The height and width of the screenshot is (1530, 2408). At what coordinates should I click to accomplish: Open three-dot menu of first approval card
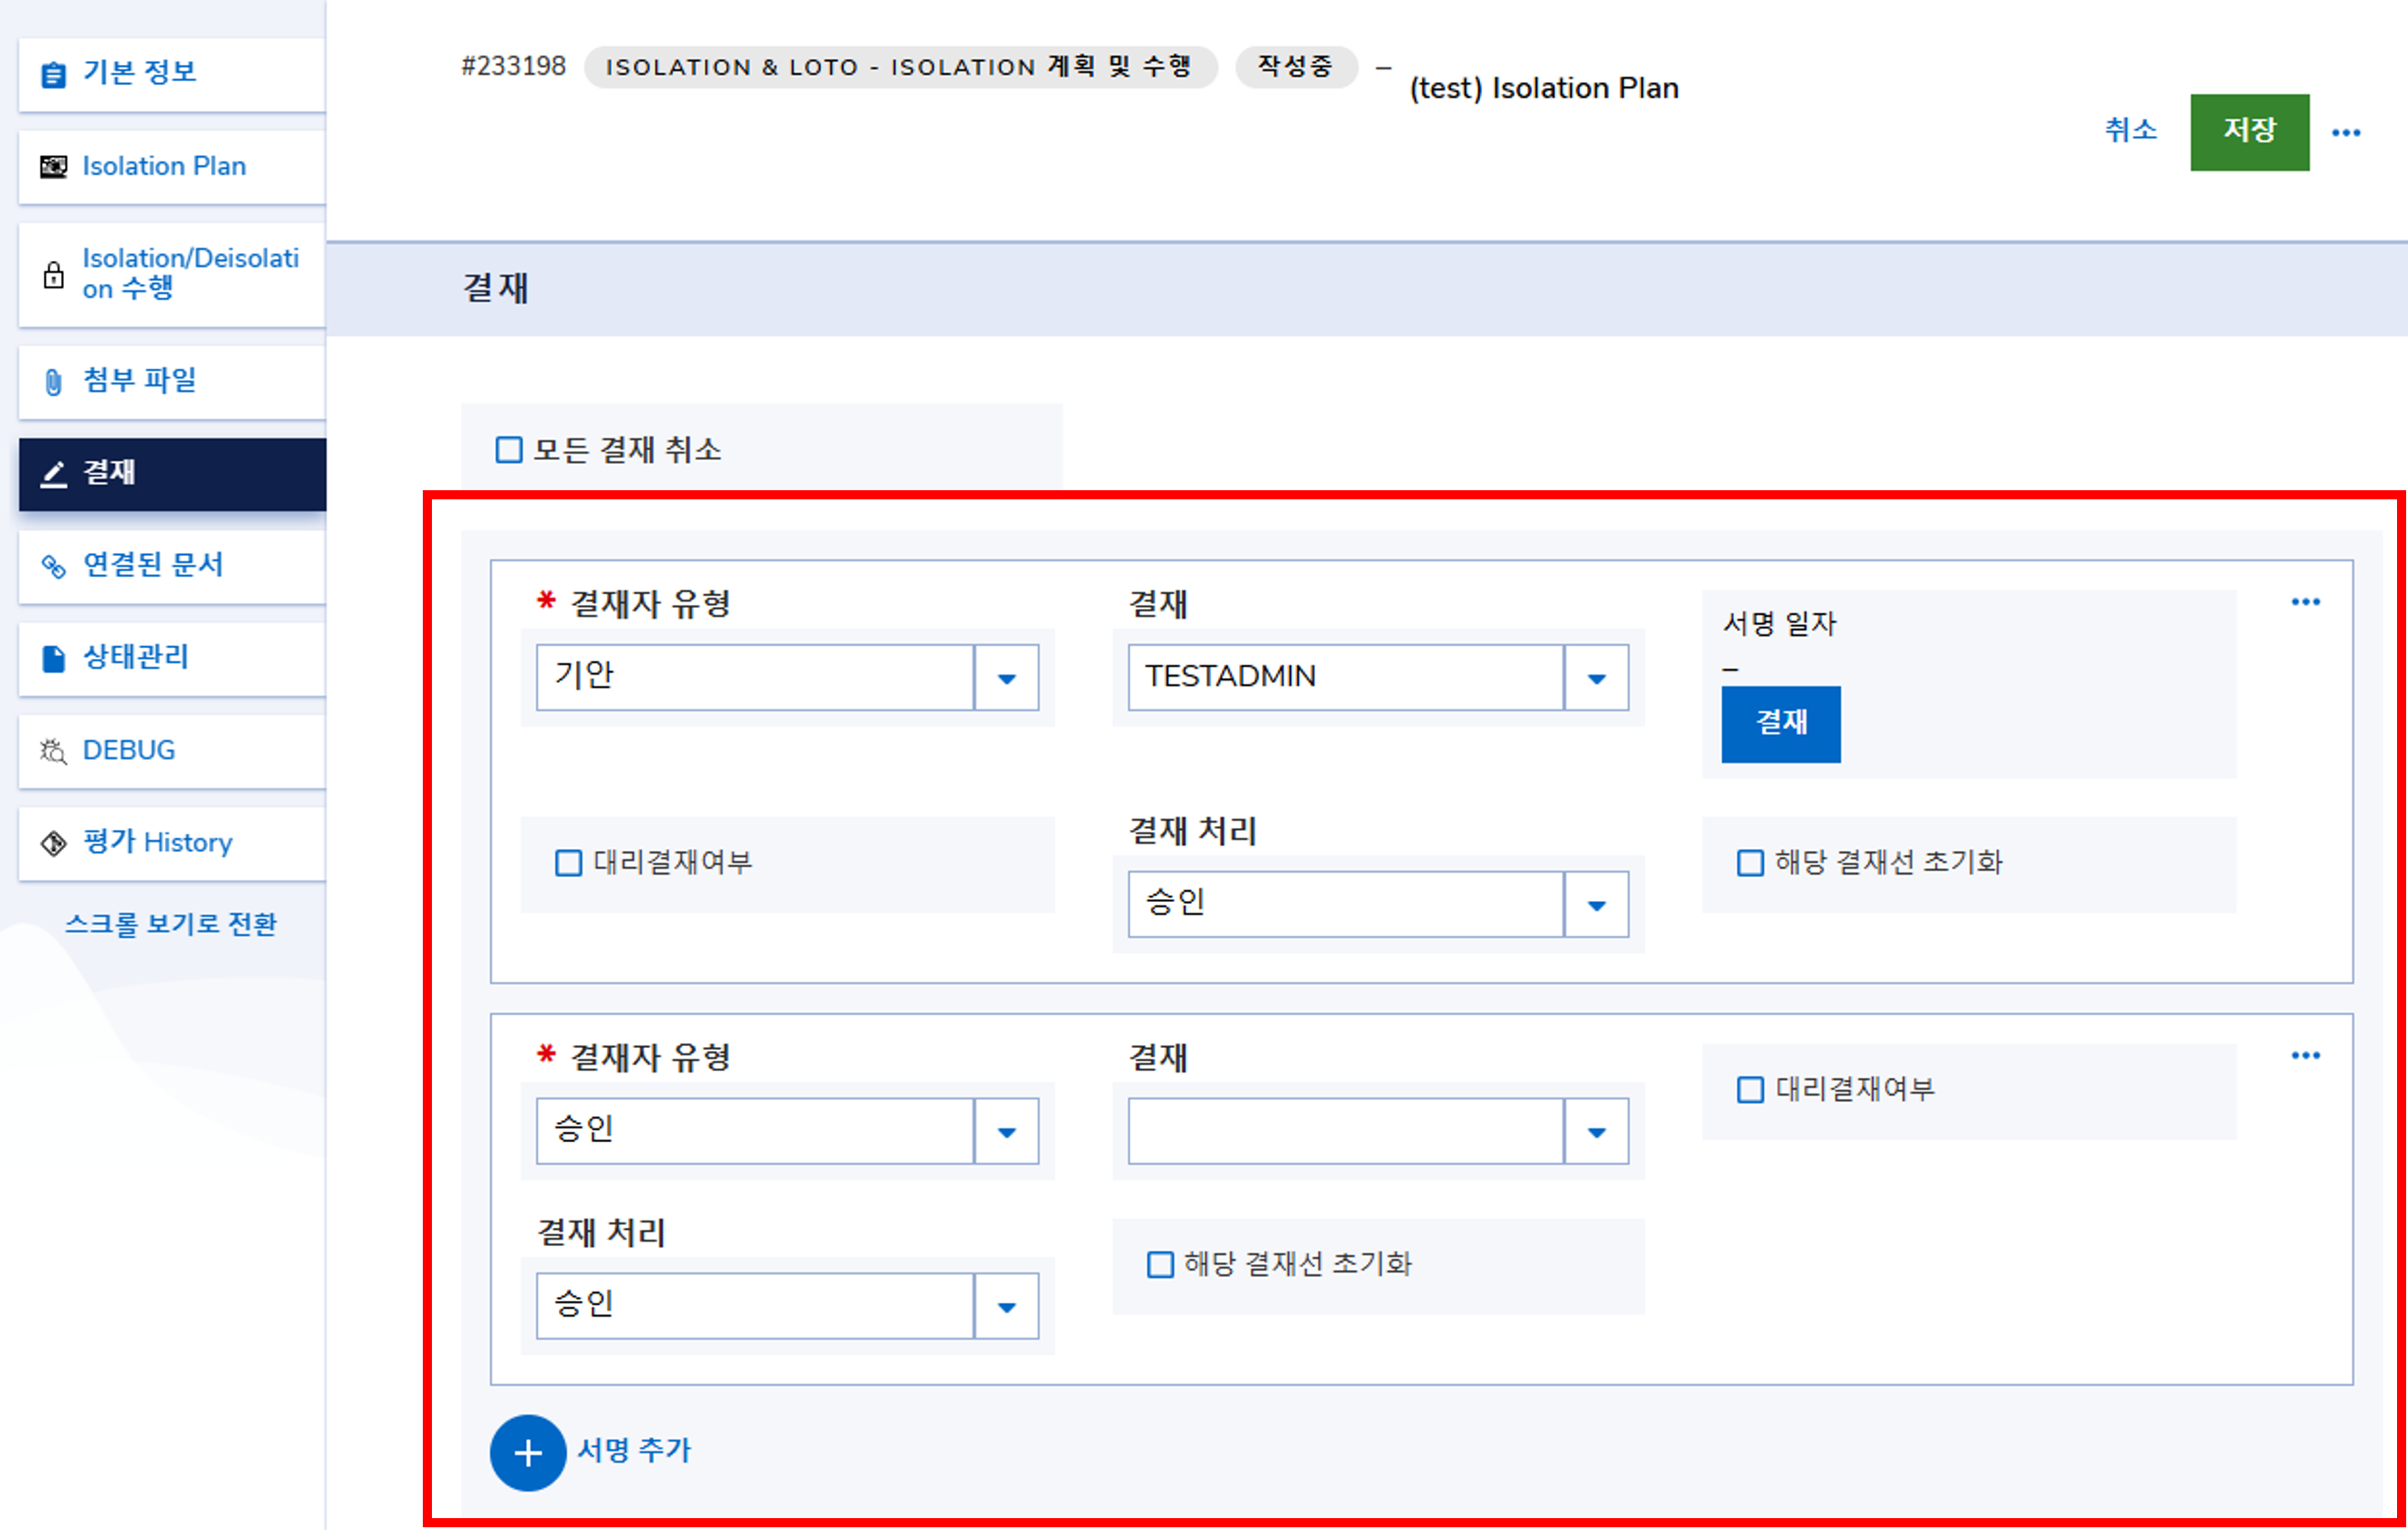click(2305, 602)
